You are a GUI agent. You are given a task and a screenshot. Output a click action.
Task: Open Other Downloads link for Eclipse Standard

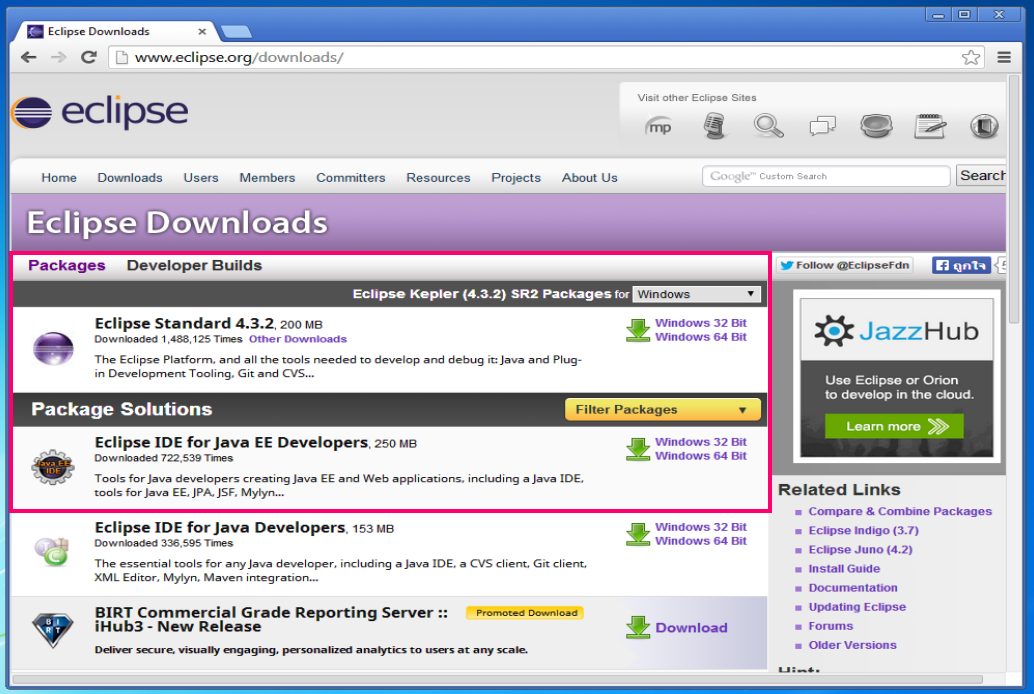click(297, 339)
